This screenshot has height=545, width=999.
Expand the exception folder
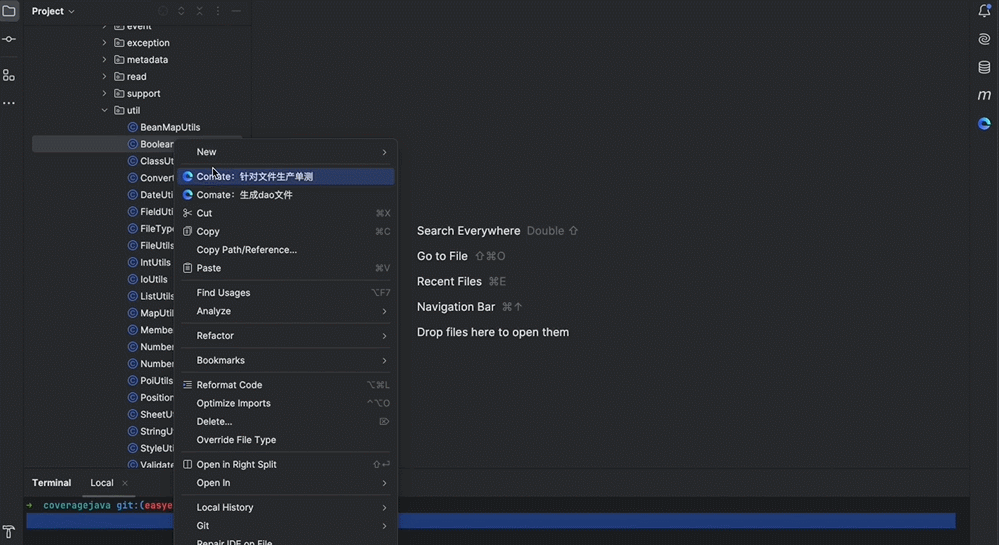pos(105,43)
